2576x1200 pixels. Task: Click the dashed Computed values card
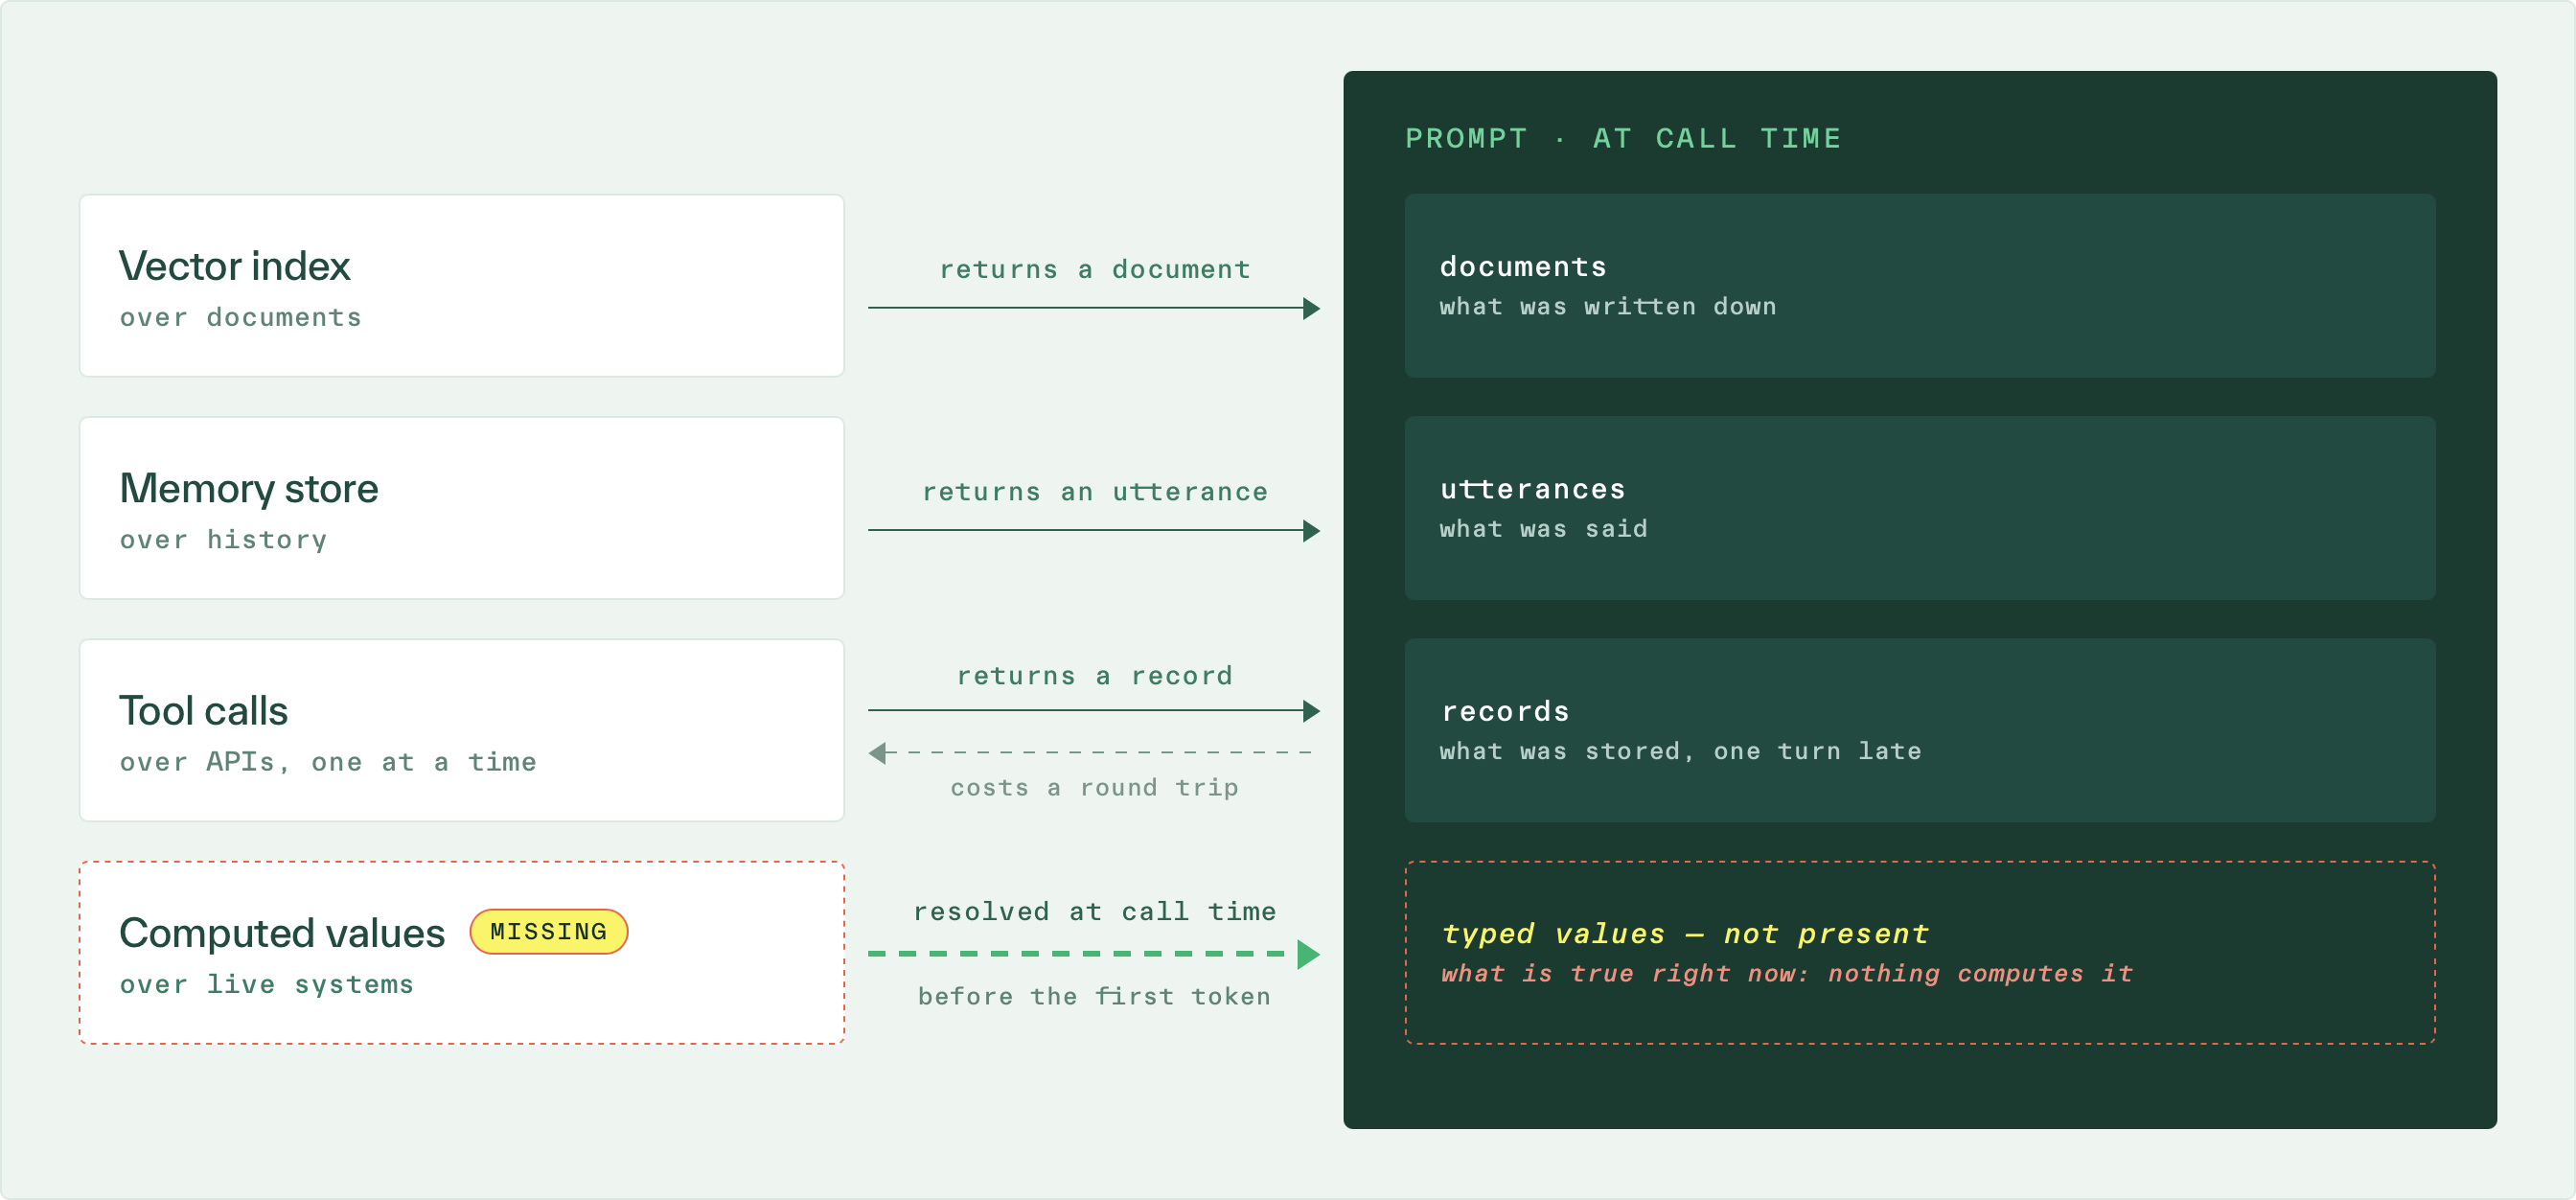(462, 953)
